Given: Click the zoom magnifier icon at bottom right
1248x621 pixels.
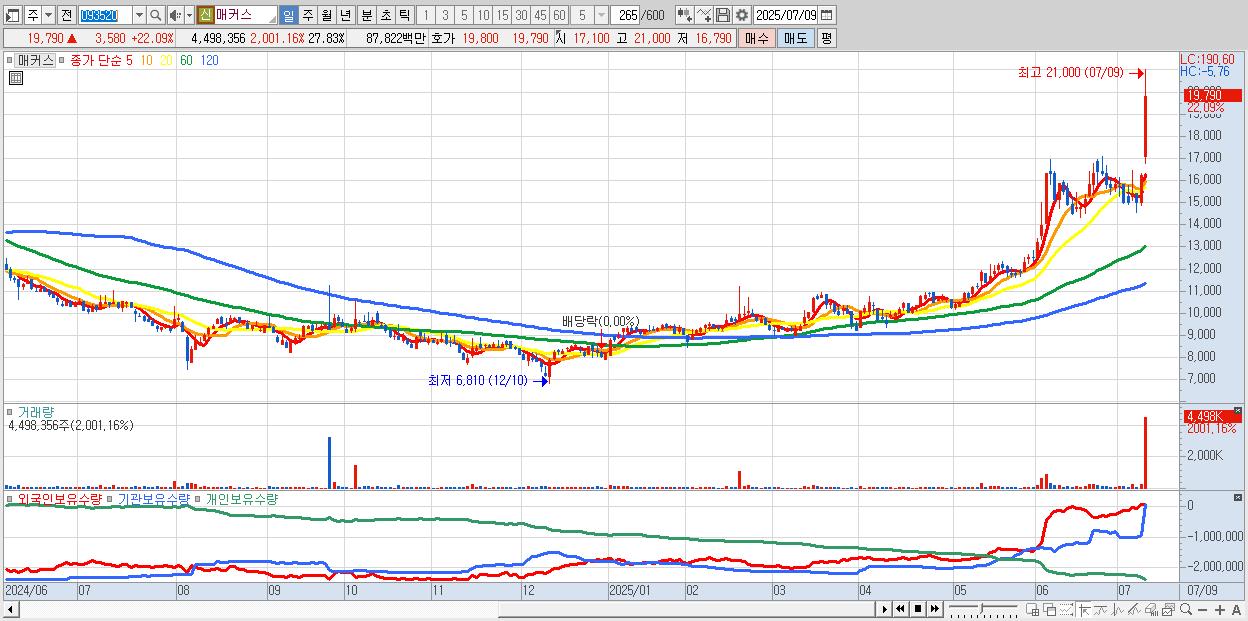Looking at the screenshot, I should (x=1186, y=609).
